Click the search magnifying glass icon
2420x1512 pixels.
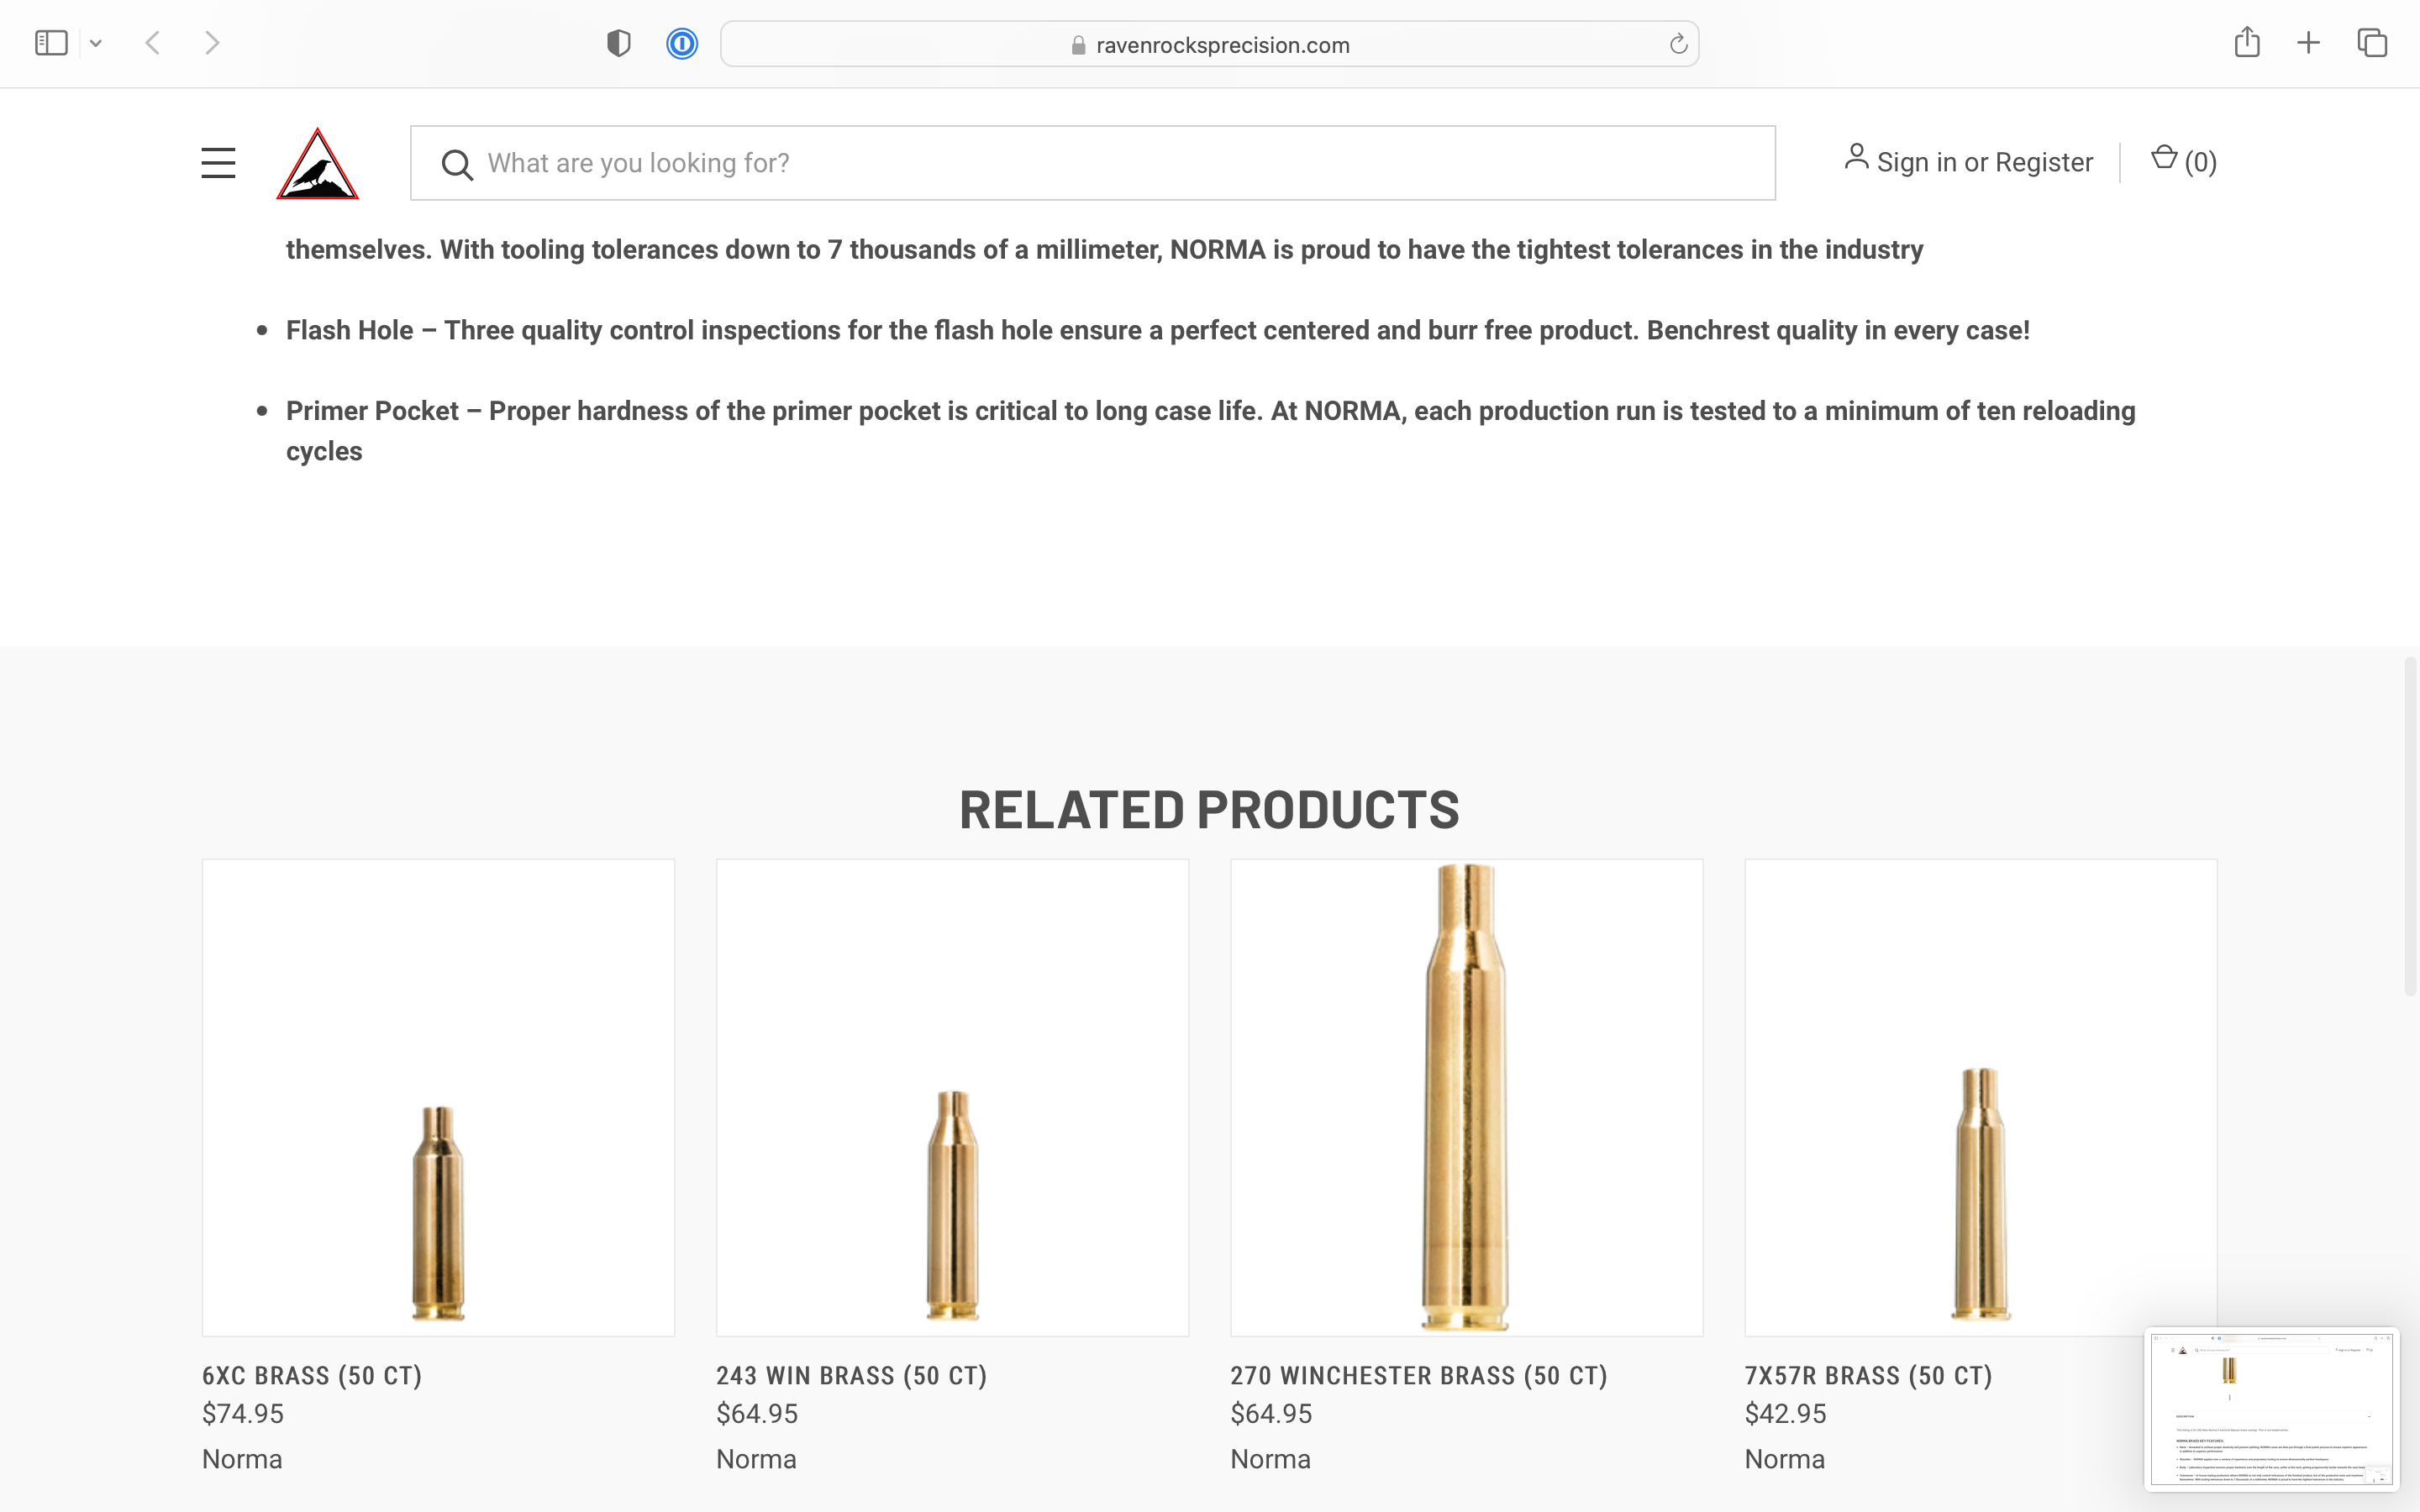(x=457, y=164)
